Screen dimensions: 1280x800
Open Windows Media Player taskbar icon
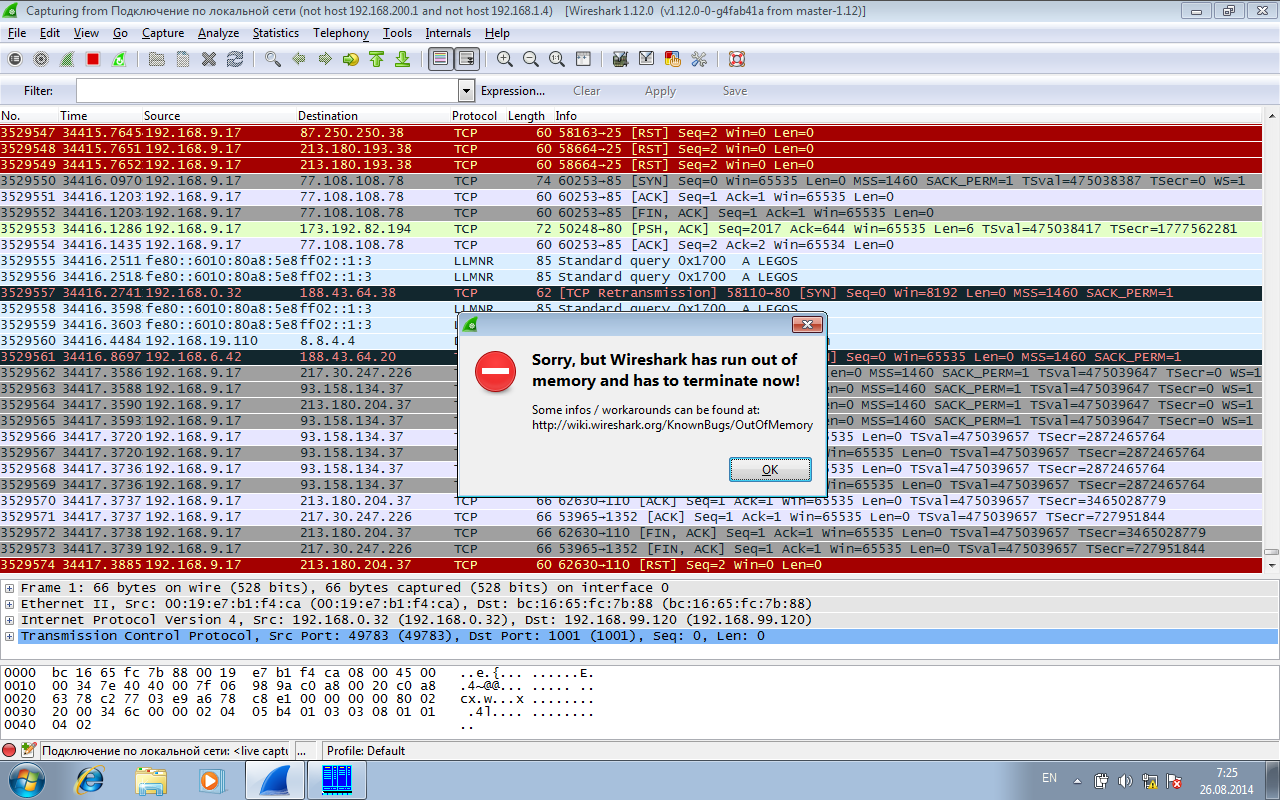click(211, 780)
